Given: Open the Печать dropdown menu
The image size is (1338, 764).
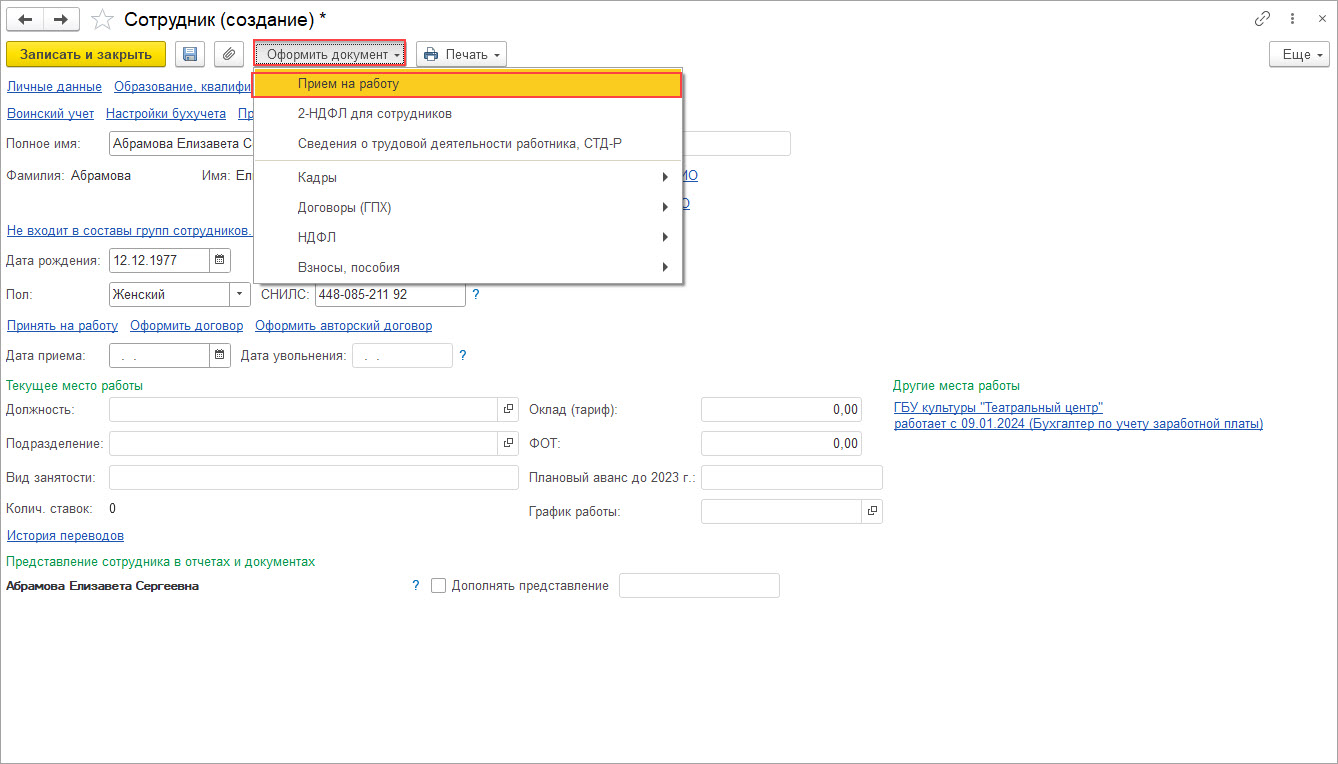Looking at the screenshot, I should (x=461, y=54).
